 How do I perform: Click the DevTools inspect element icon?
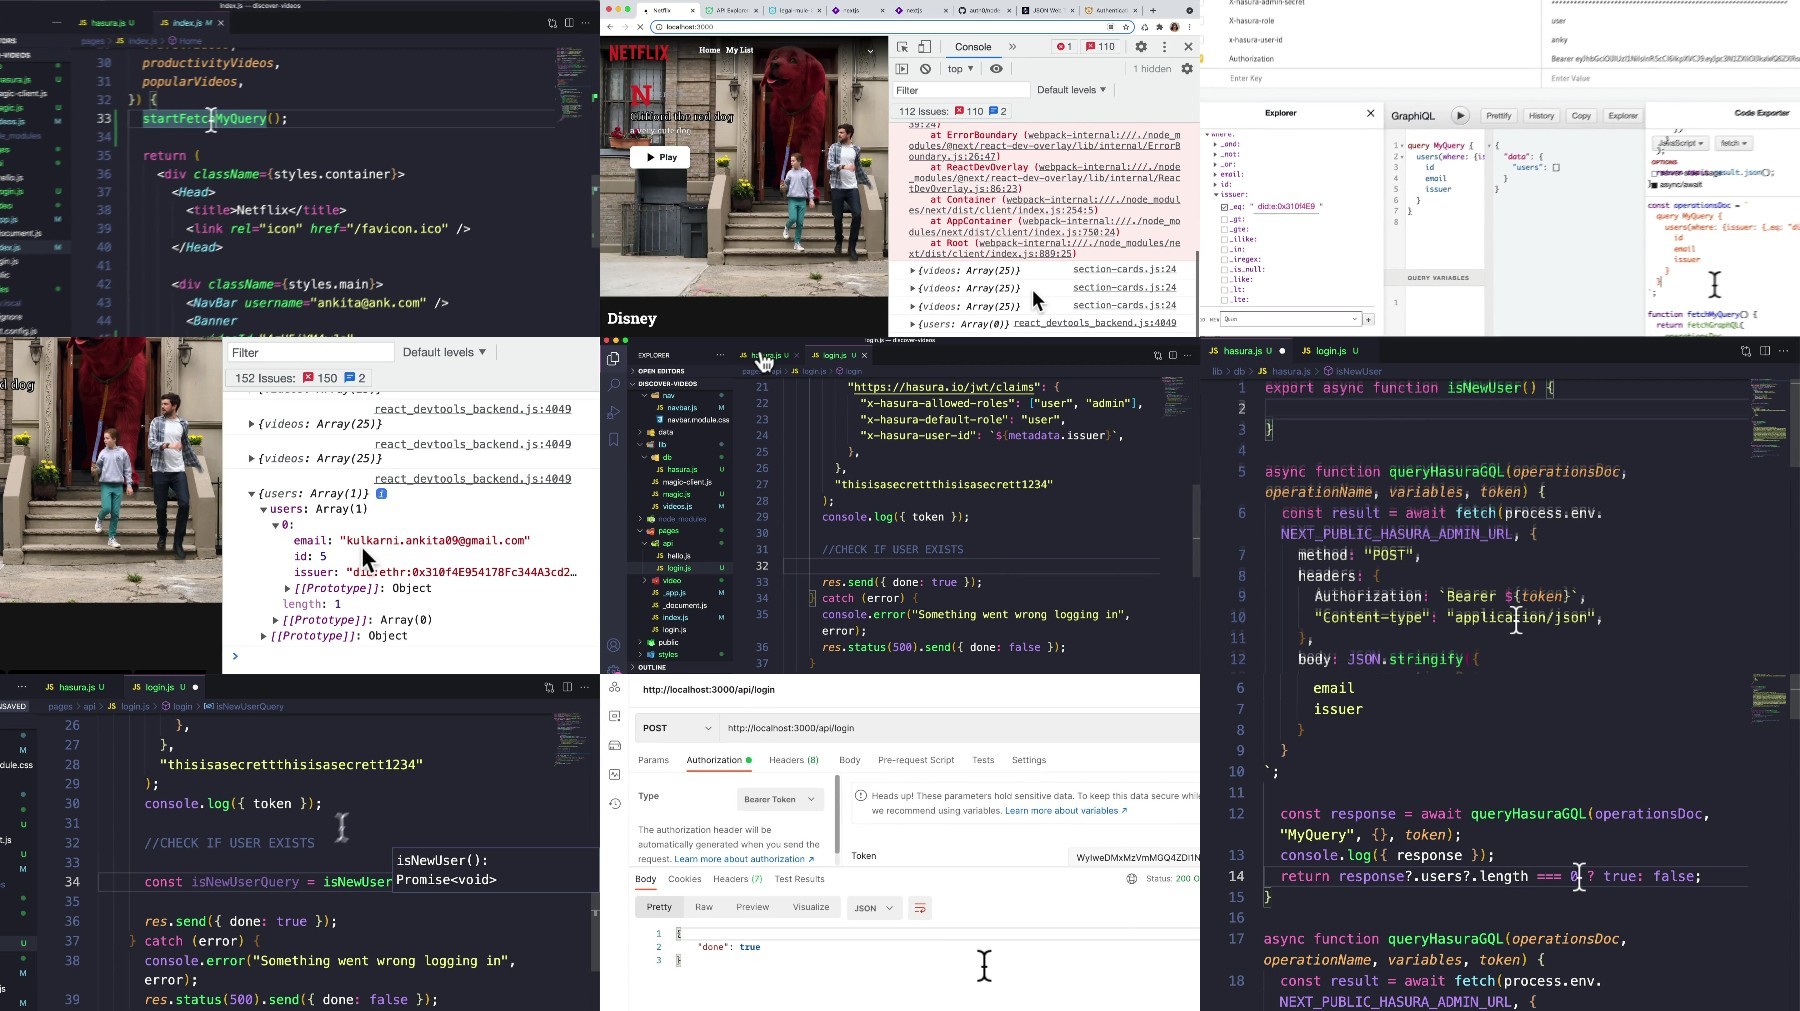point(902,47)
